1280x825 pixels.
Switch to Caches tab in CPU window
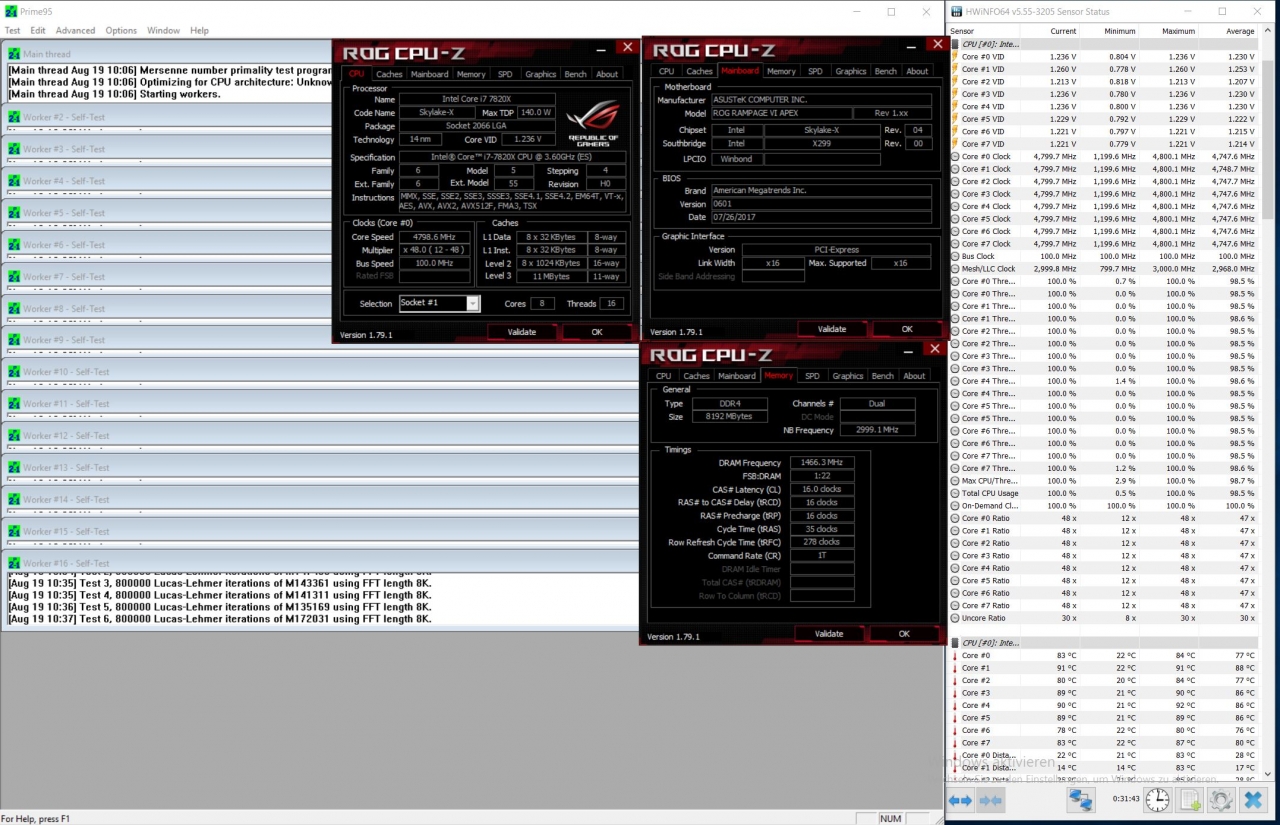(x=389, y=74)
